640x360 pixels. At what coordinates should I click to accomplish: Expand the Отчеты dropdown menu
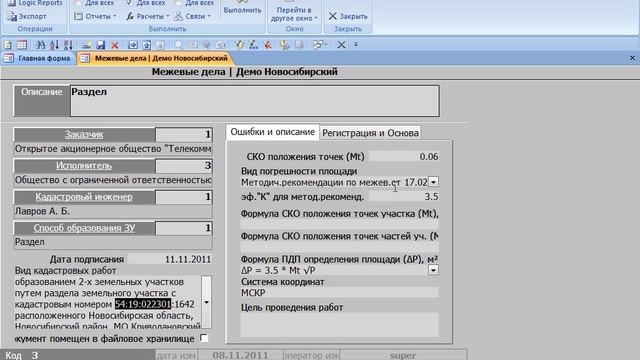(96, 16)
